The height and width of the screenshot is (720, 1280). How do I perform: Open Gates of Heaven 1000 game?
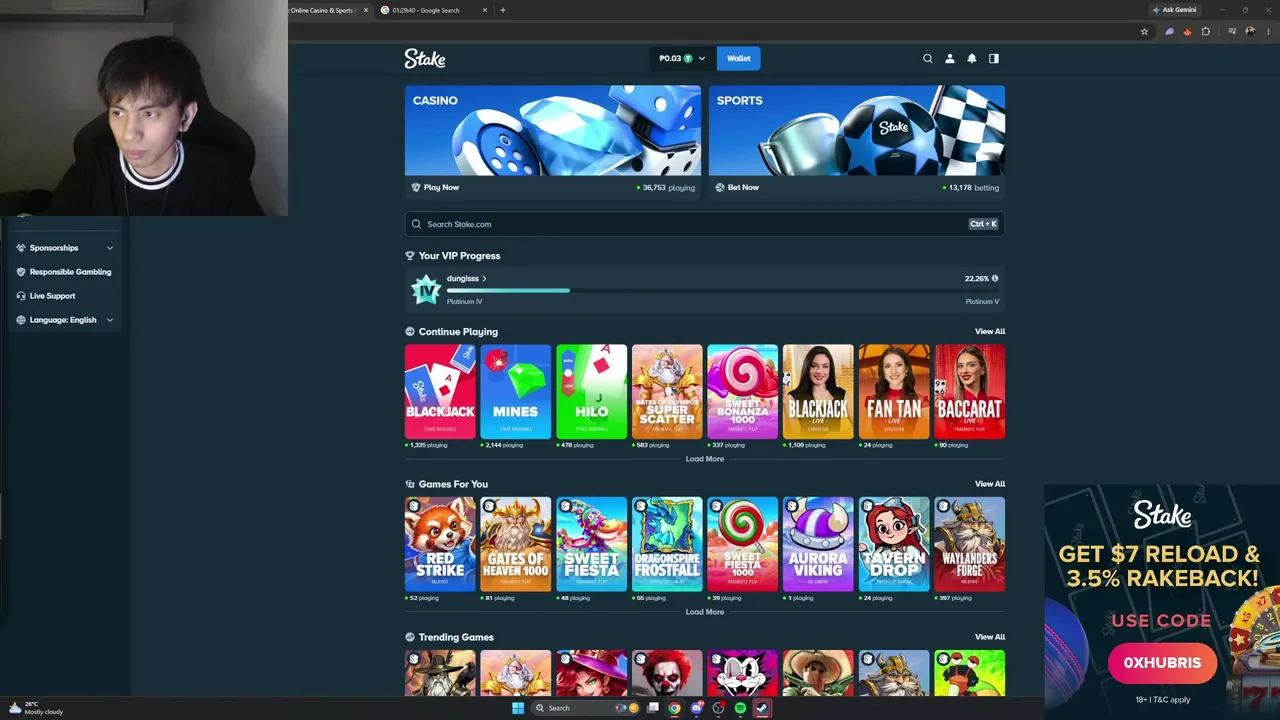(516, 545)
